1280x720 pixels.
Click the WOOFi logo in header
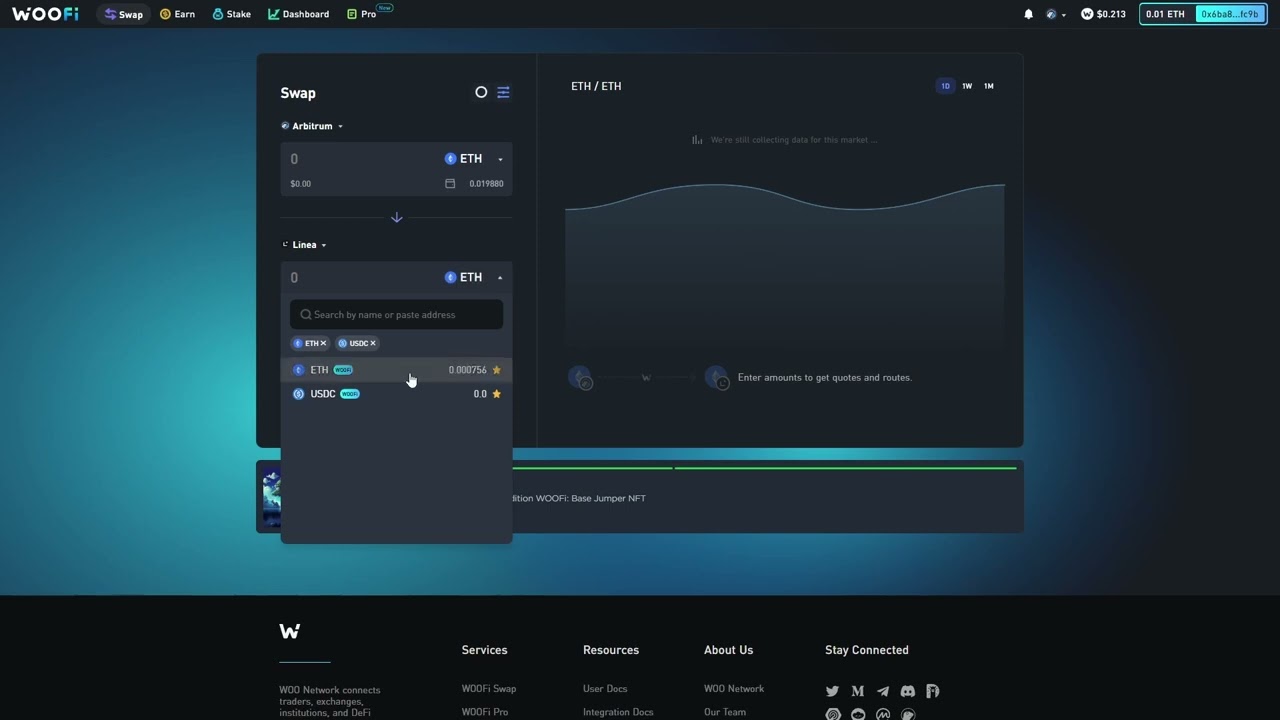click(x=45, y=14)
